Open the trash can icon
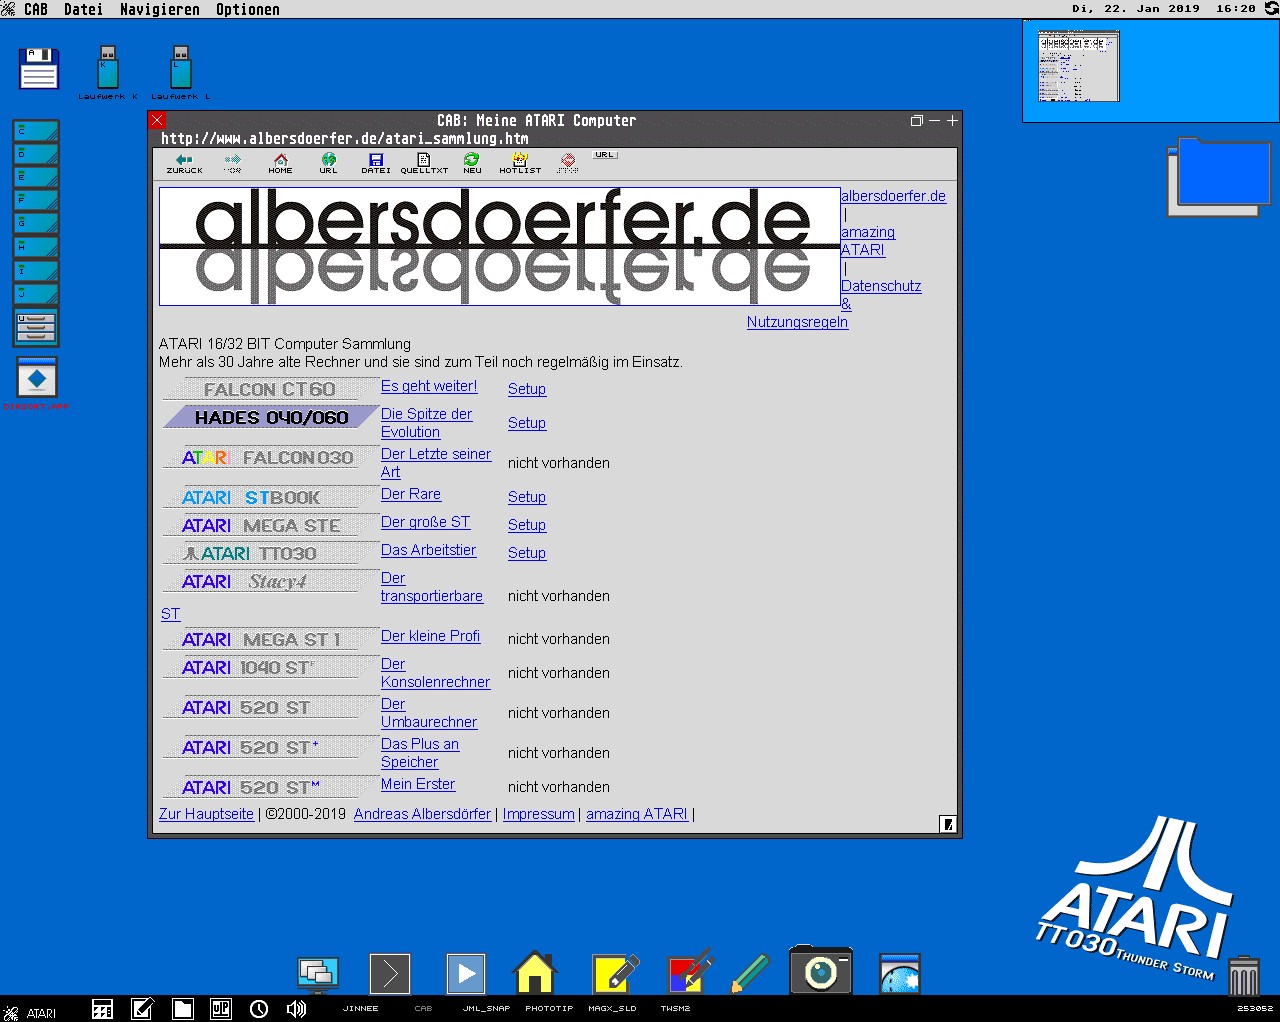Image resolution: width=1280 pixels, height=1022 pixels. pyautogui.click(x=1243, y=975)
